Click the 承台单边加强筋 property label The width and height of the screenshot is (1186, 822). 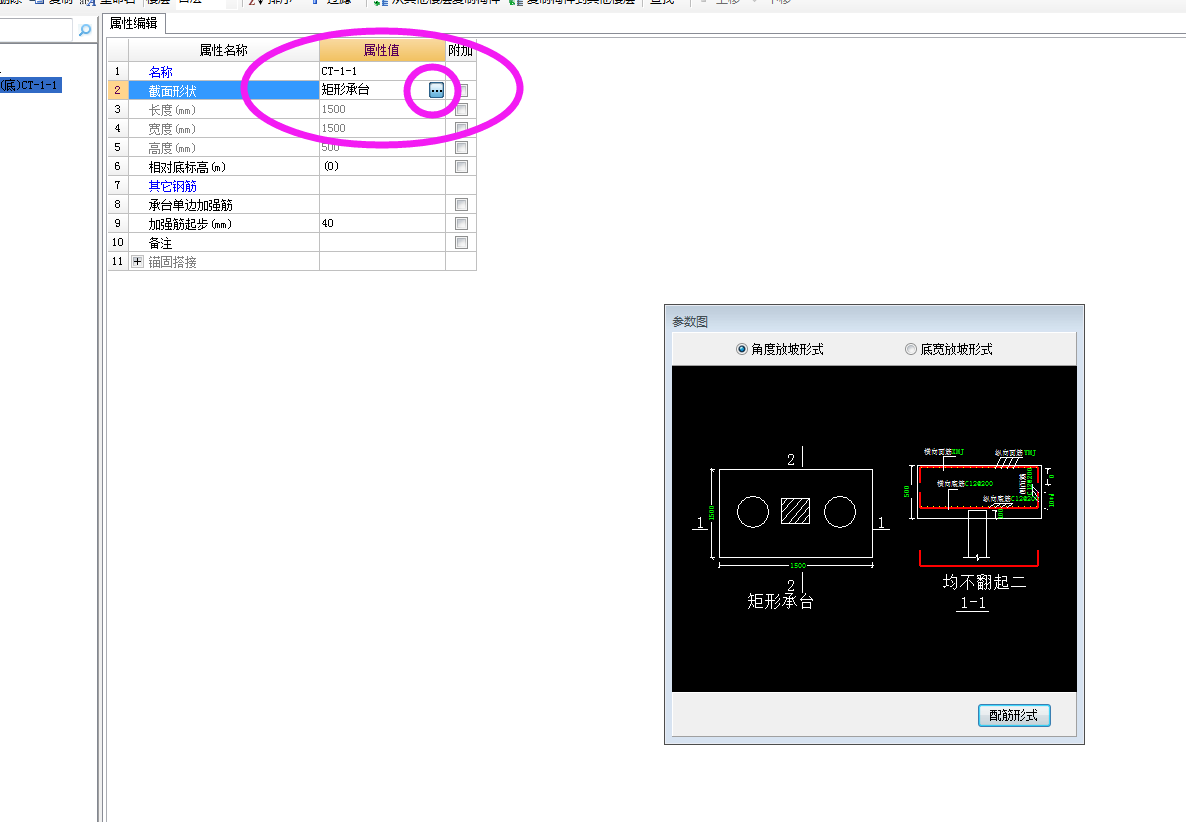click(191, 206)
